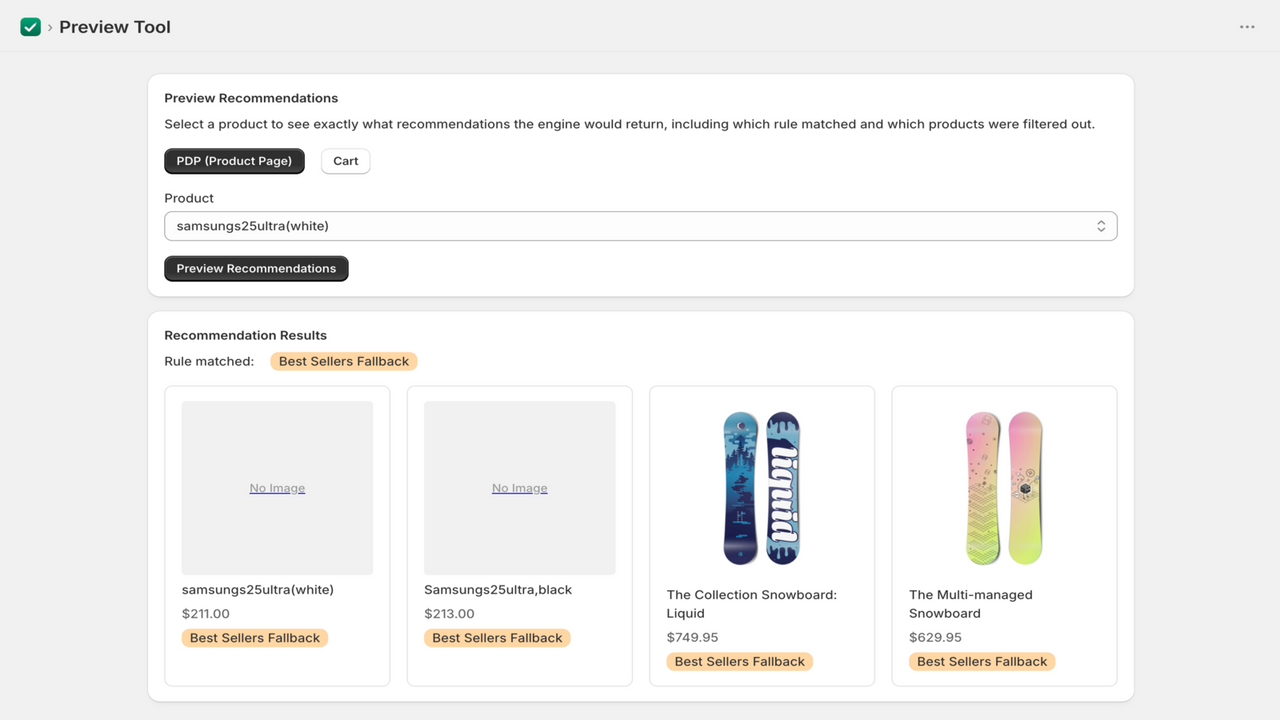
Task: Click the Product dropdown up-down arrows
Action: [x=1101, y=226]
